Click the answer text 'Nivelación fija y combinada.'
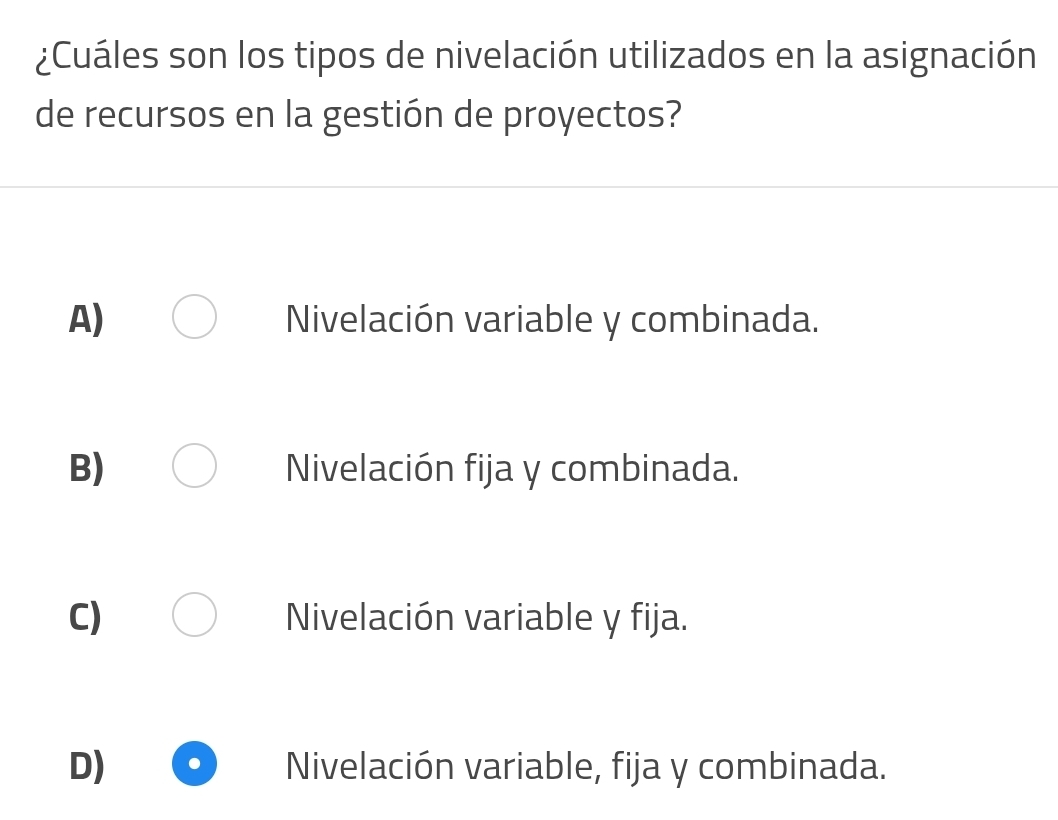 pos(512,468)
